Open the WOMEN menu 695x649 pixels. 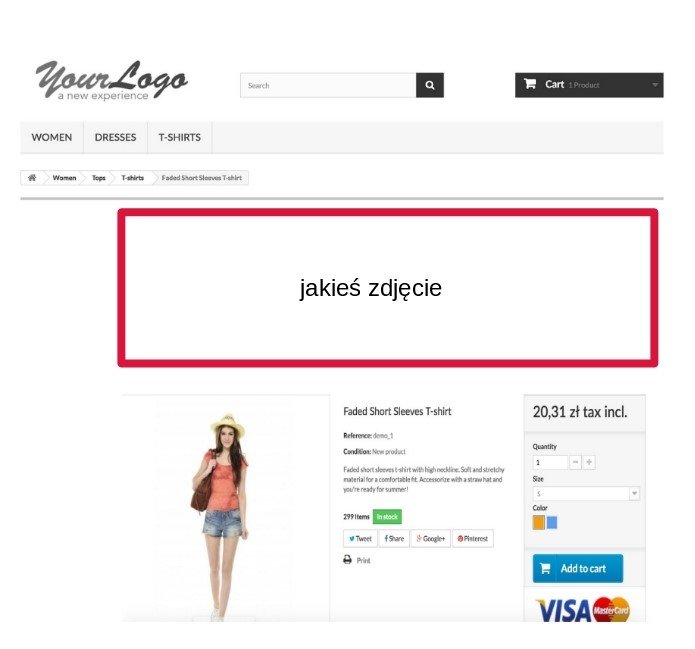click(52, 137)
